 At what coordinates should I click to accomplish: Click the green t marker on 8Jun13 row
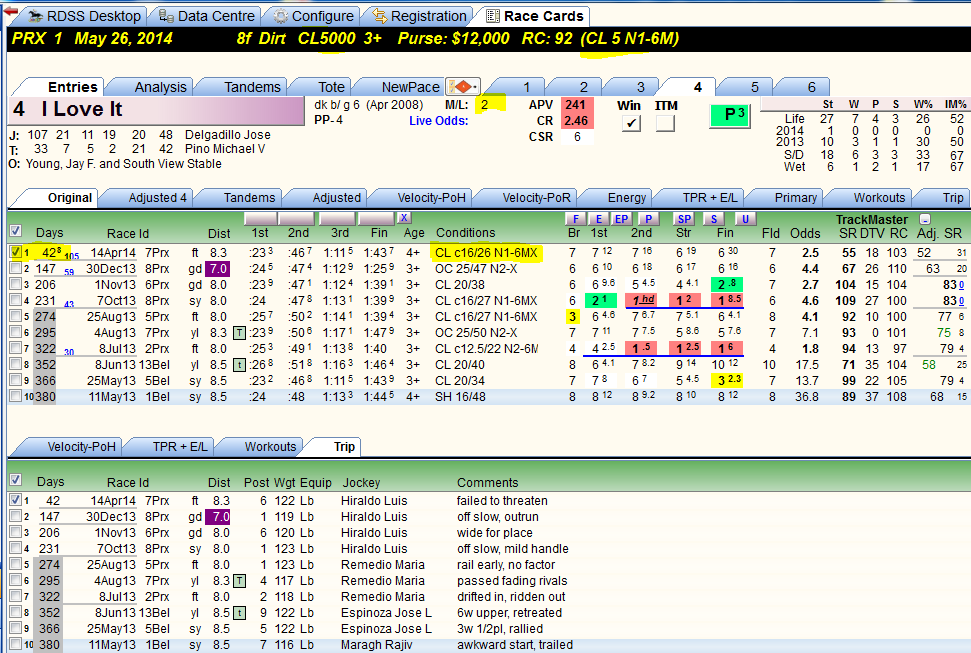(239, 365)
